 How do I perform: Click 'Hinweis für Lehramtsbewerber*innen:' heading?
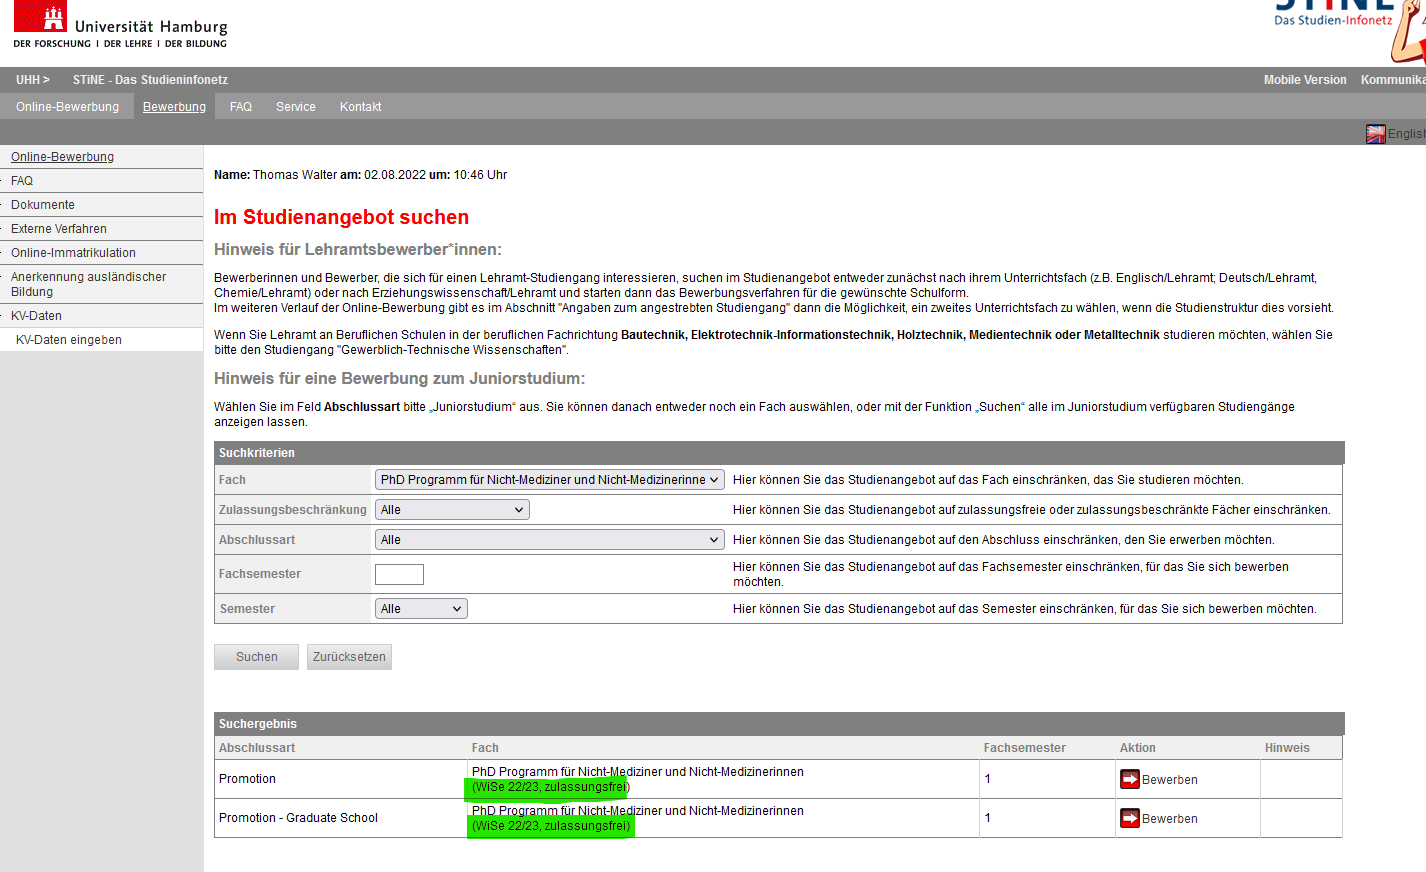point(358,249)
